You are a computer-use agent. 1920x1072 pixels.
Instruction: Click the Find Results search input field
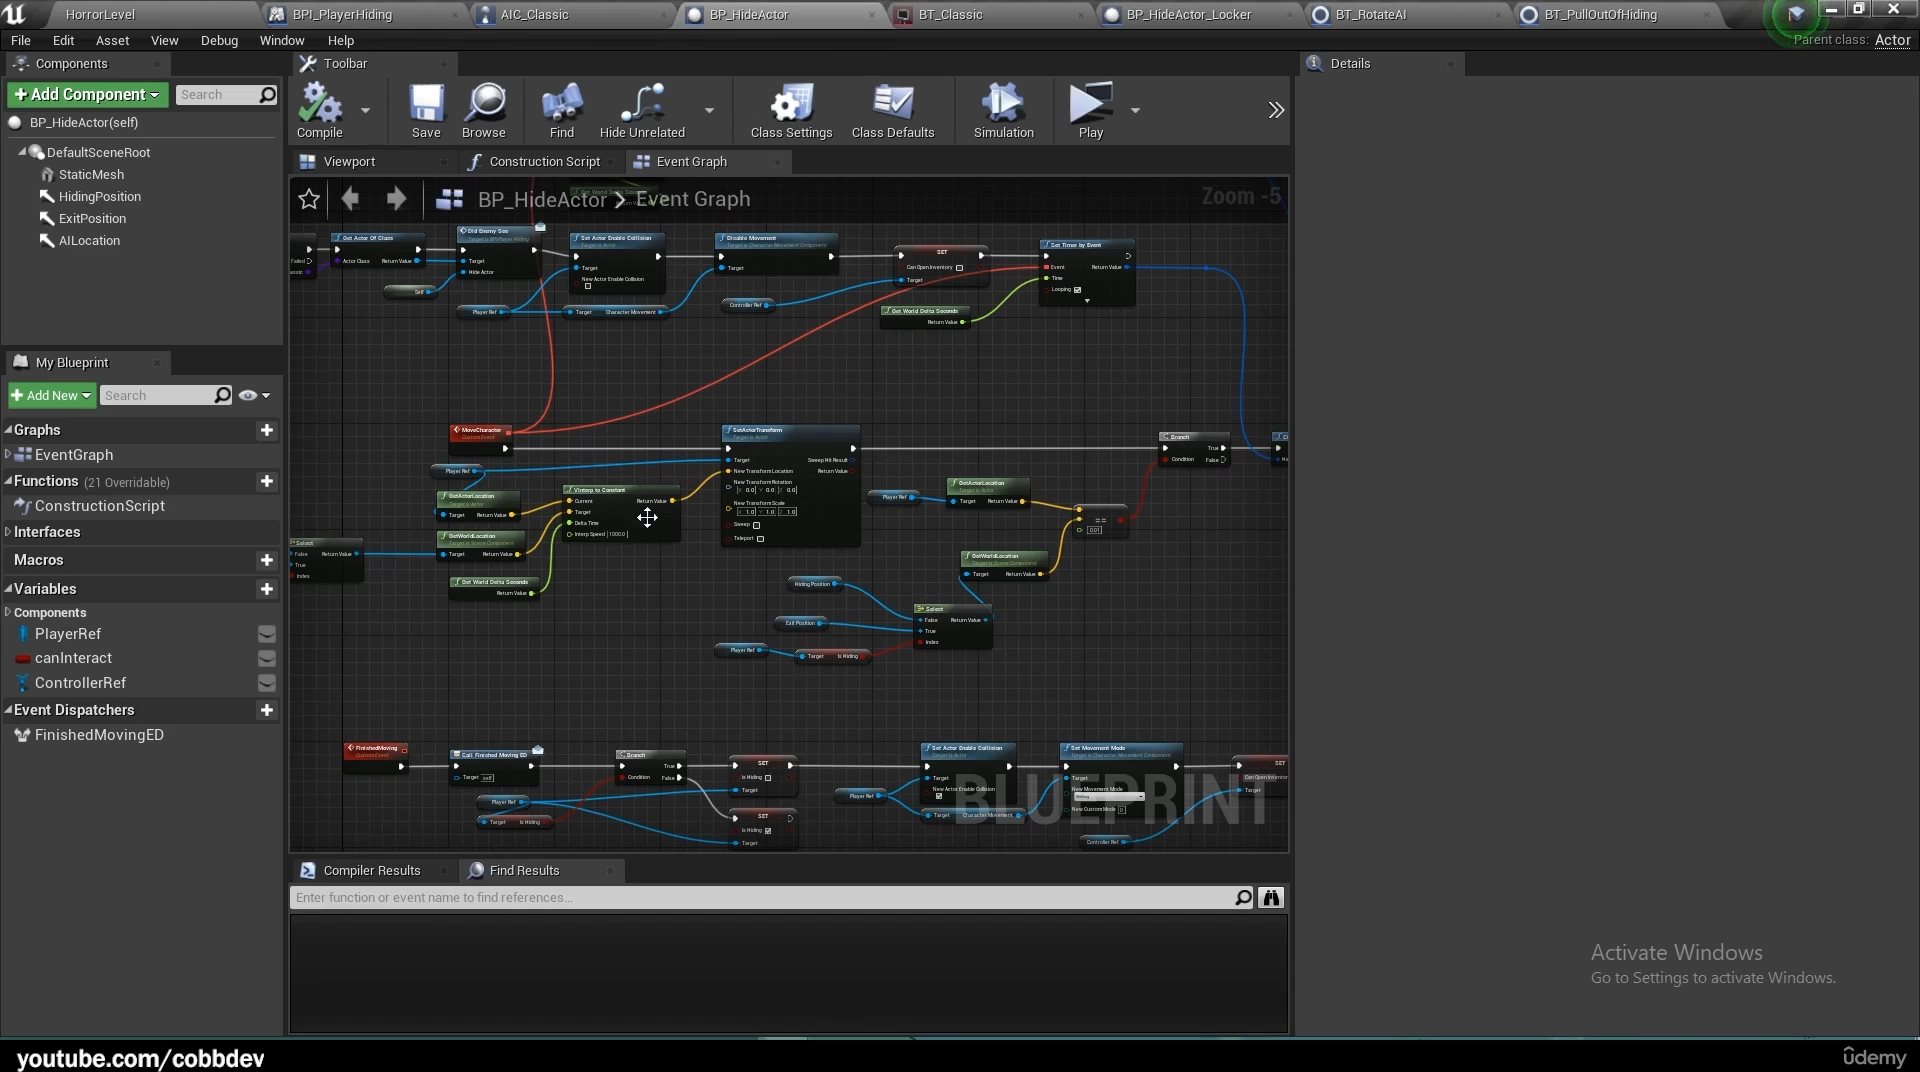760,898
